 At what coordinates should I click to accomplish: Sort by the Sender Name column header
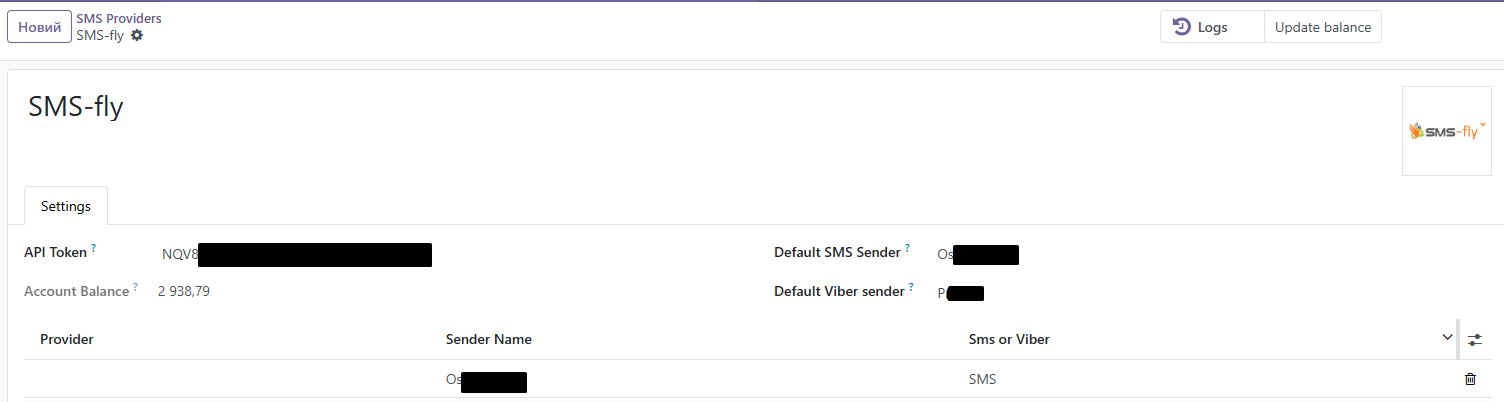click(489, 340)
